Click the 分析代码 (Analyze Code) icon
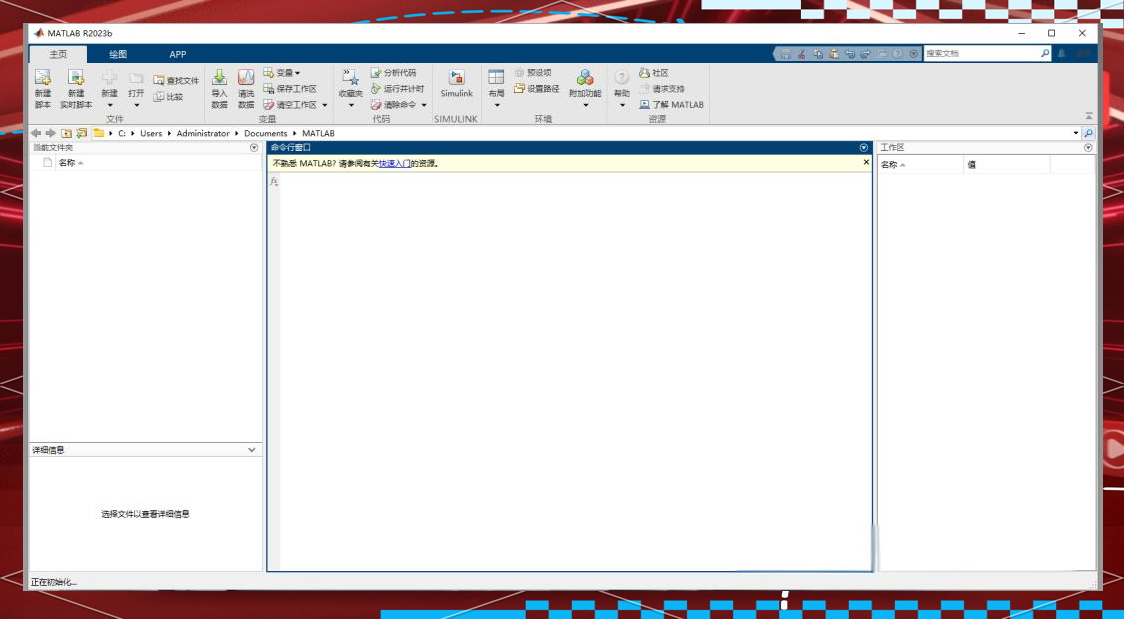1124x619 pixels. [393, 73]
